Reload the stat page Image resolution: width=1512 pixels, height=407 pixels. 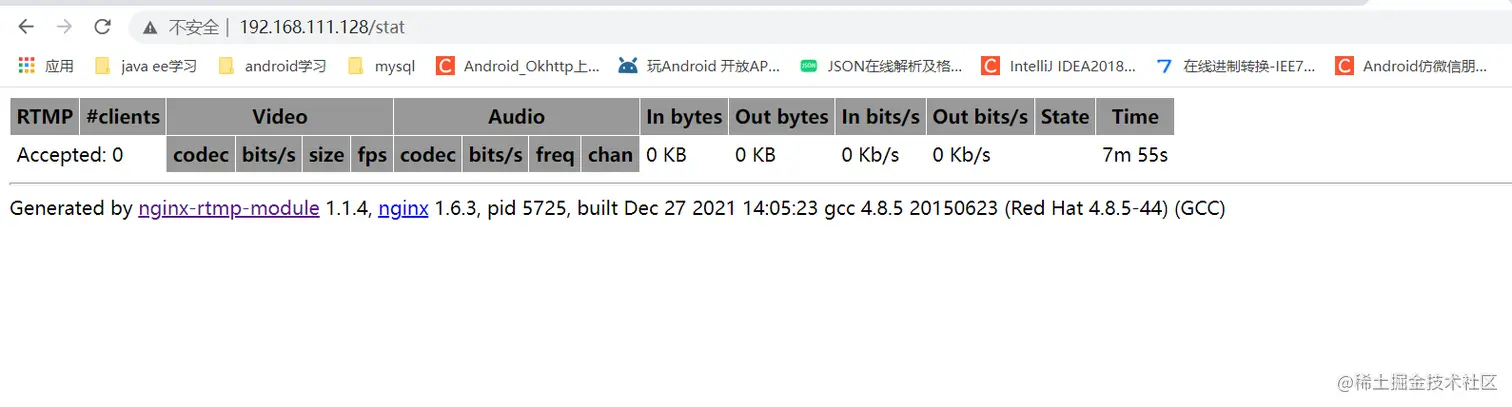coord(102,27)
